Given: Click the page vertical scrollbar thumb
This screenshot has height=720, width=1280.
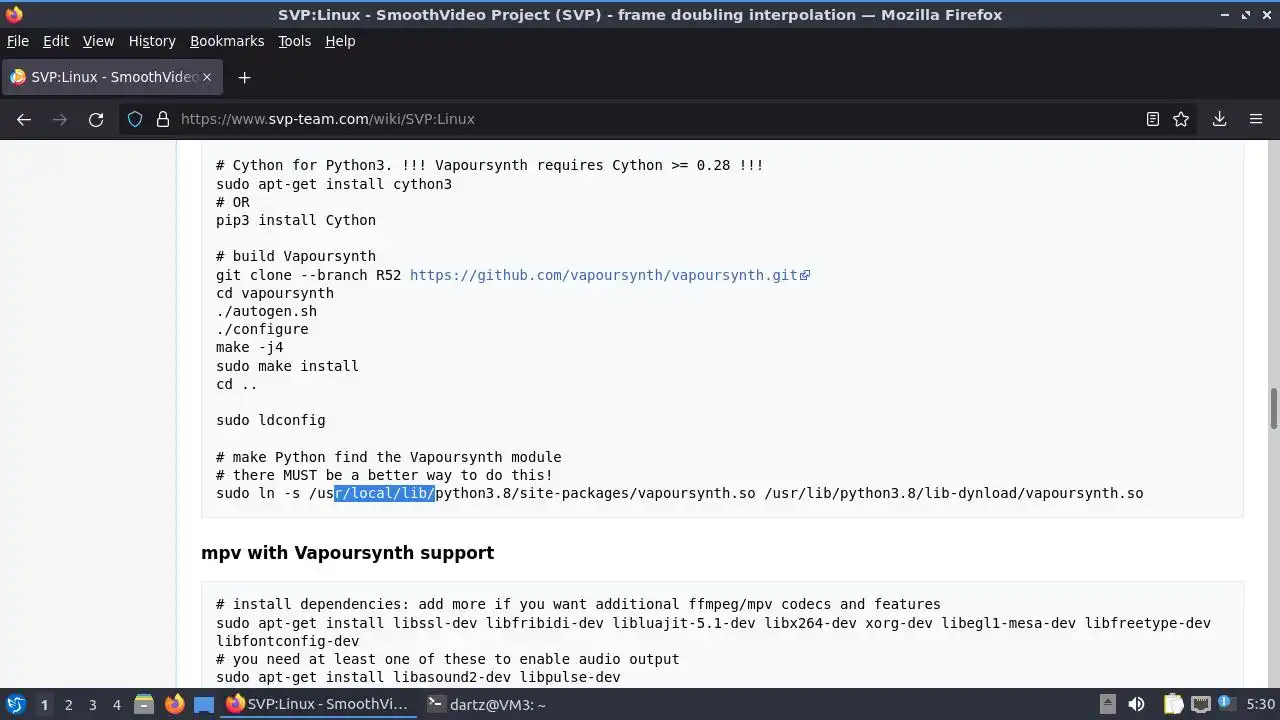Looking at the screenshot, I should [x=1274, y=408].
